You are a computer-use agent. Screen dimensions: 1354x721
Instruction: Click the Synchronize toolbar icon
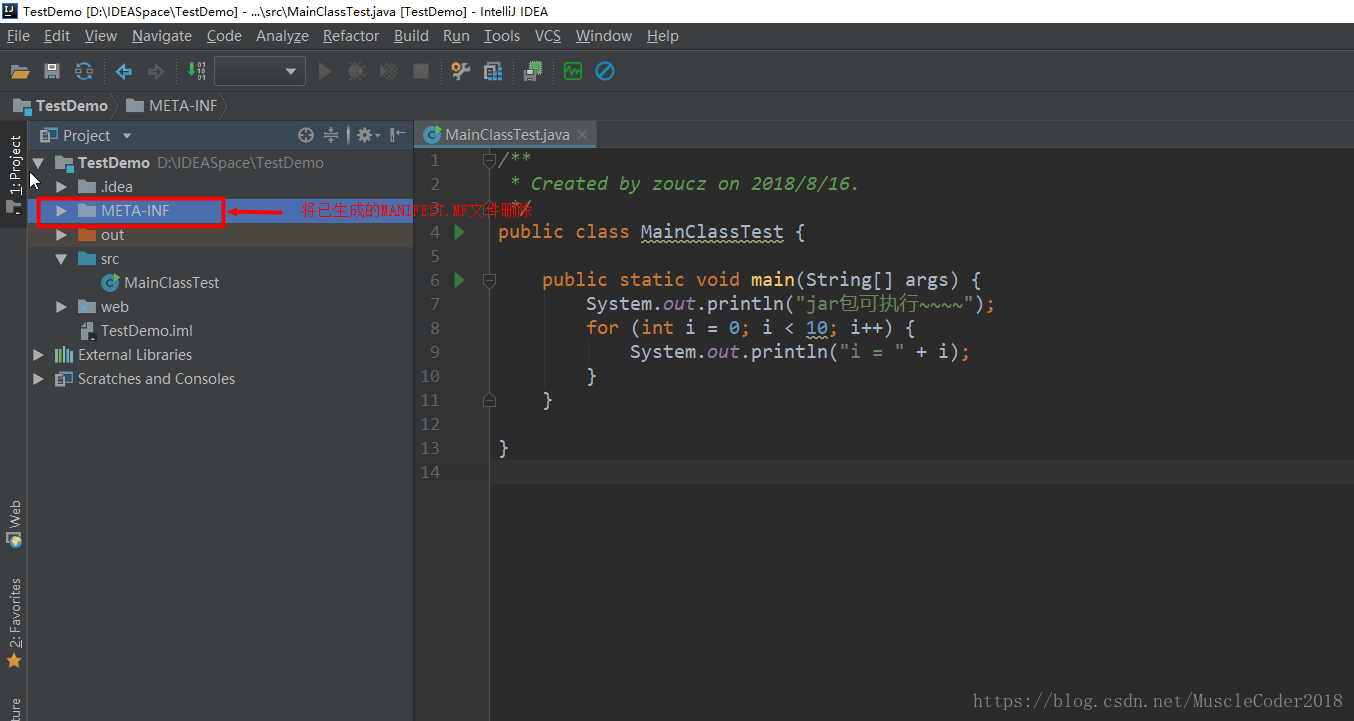(x=84, y=71)
